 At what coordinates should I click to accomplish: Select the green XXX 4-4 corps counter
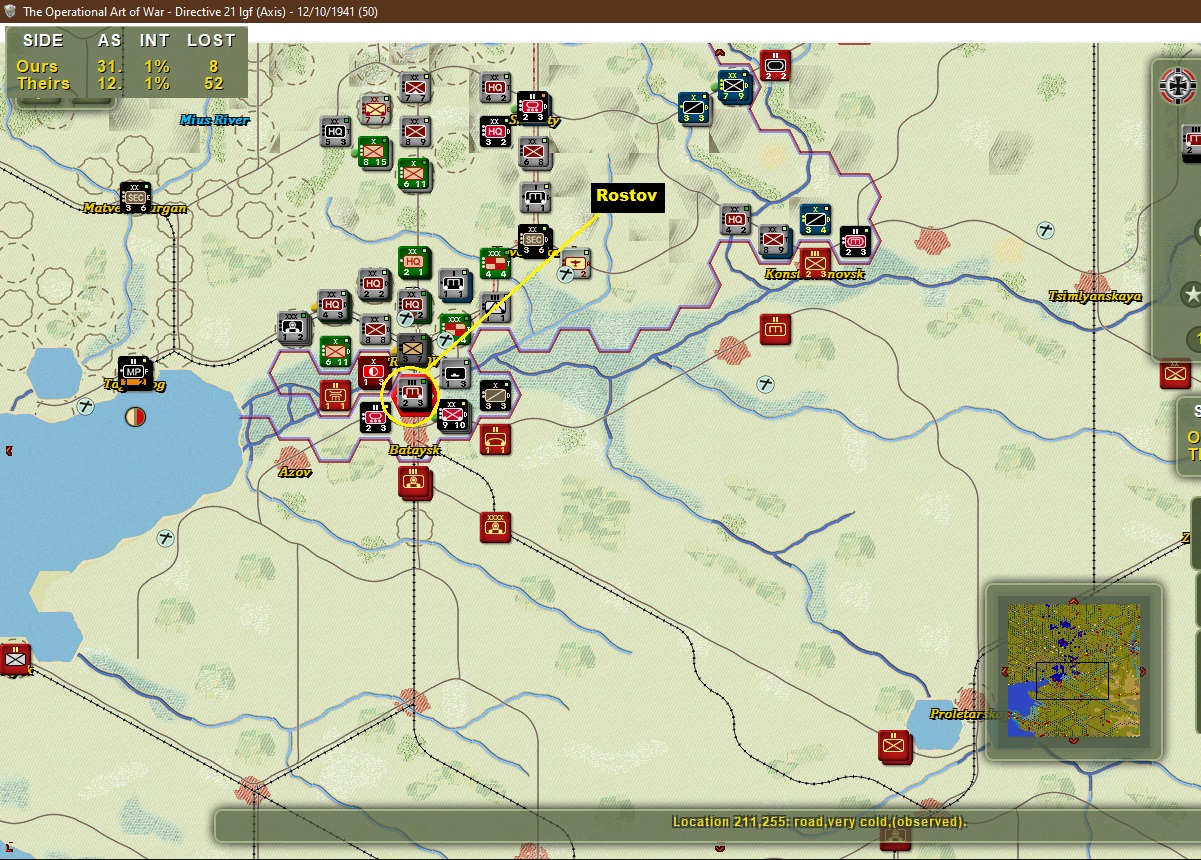(x=495, y=263)
